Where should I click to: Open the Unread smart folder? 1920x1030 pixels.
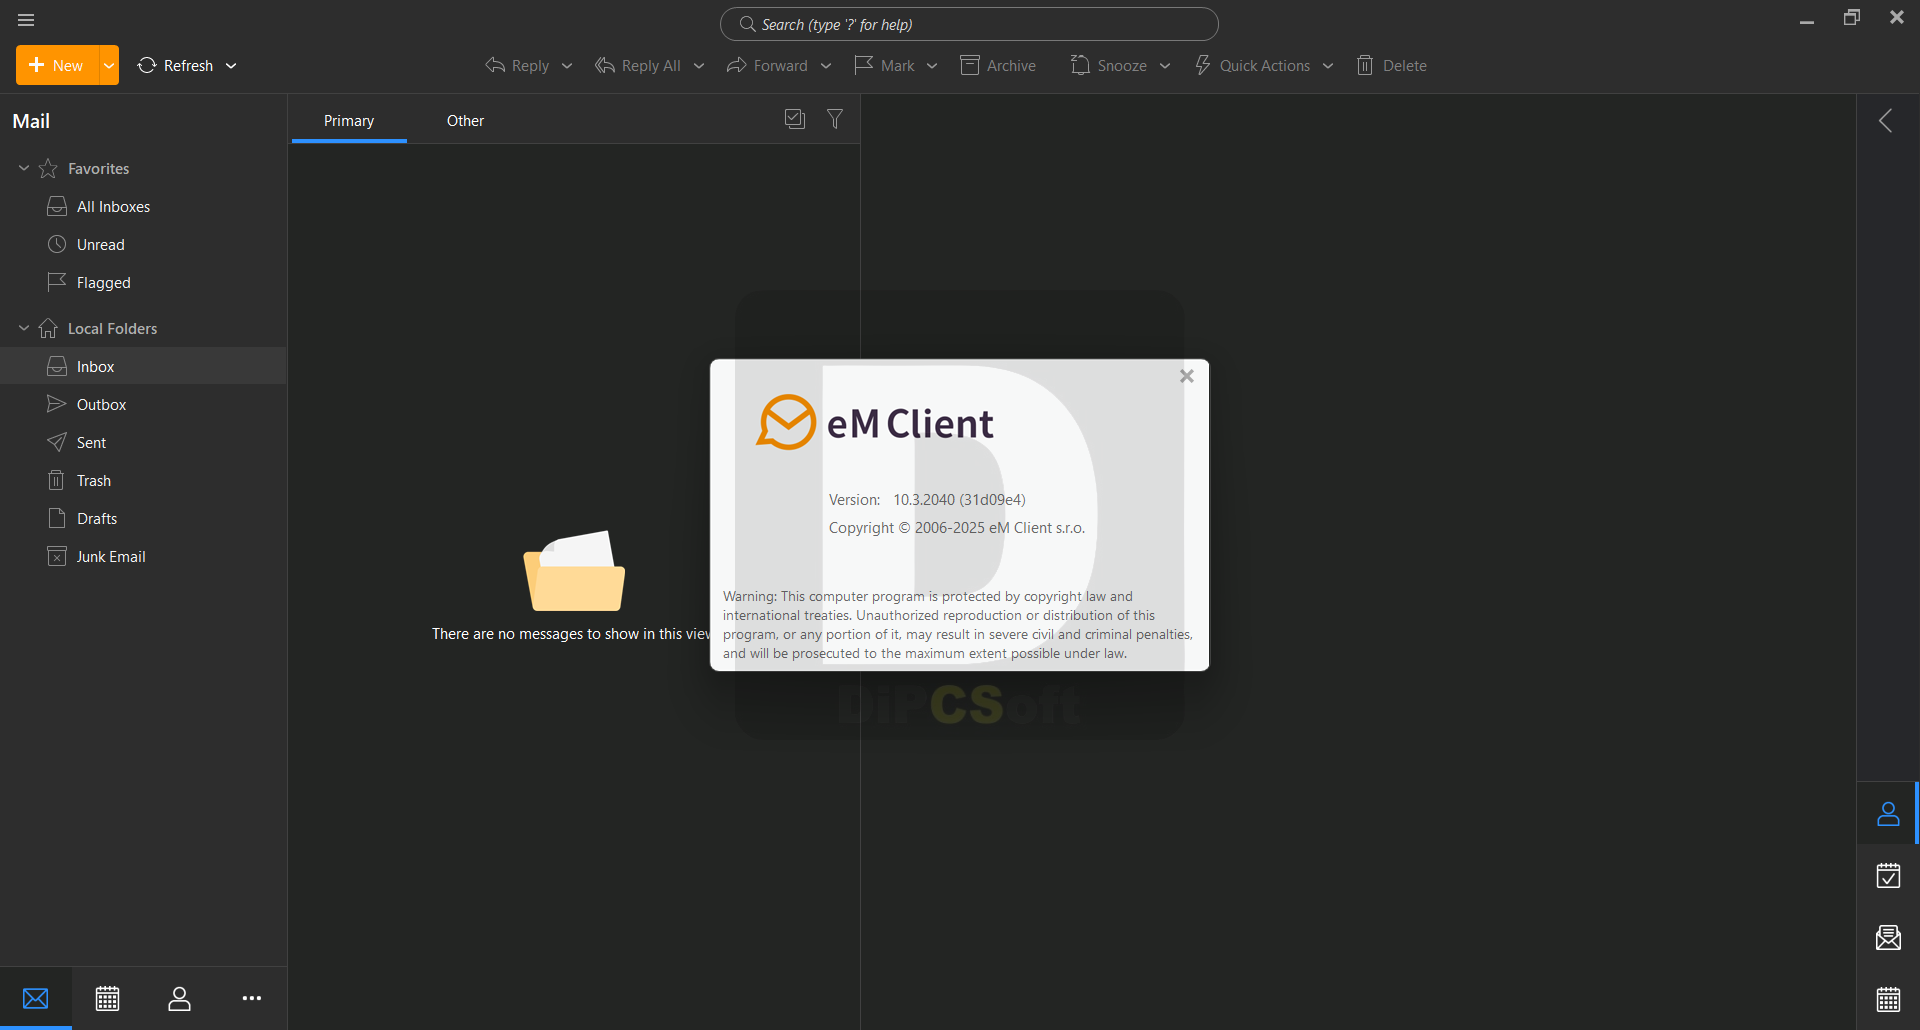click(143, 245)
